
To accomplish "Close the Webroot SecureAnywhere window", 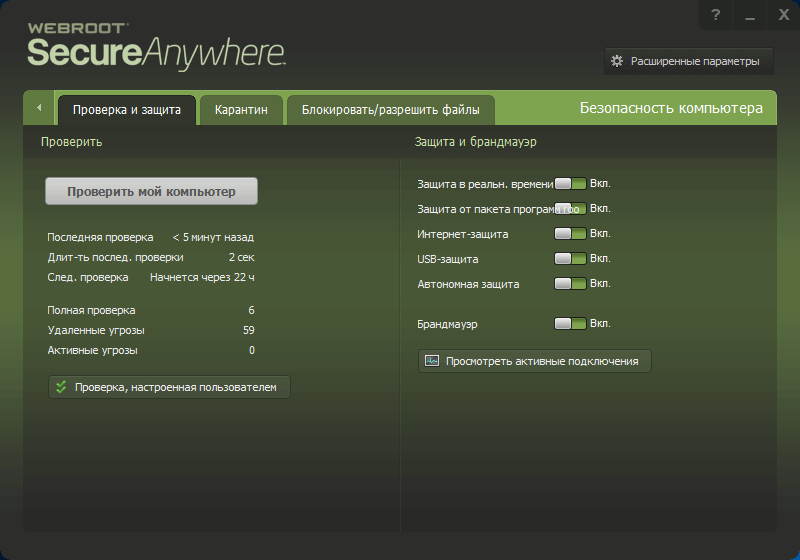I will point(784,15).
